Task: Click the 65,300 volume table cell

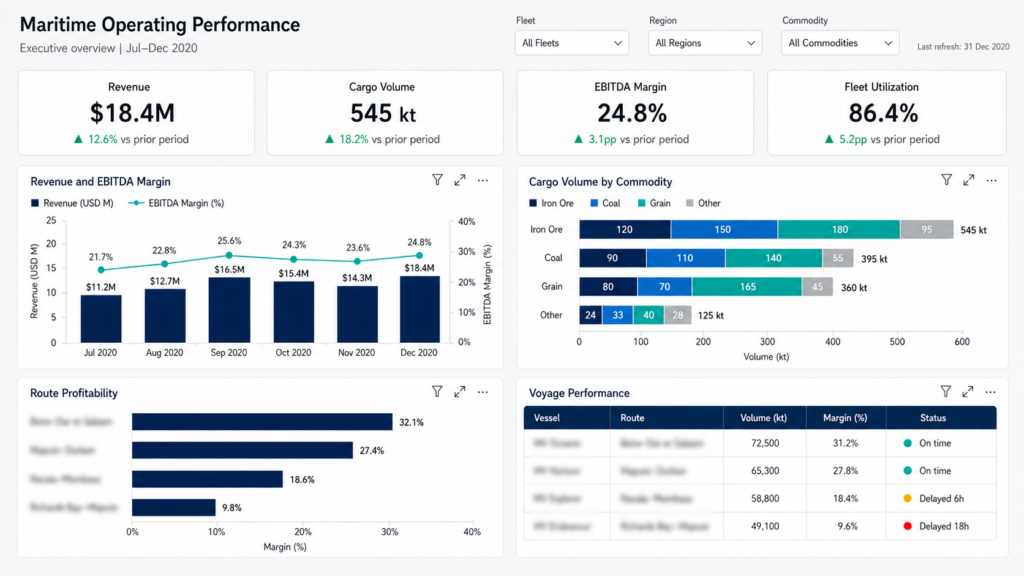Action: [x=765, y=470]
